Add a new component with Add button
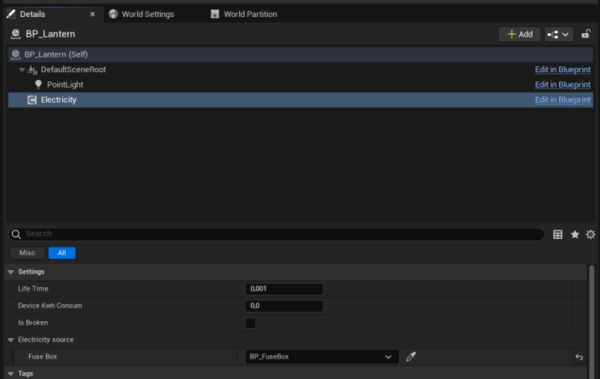 (520, 34)
